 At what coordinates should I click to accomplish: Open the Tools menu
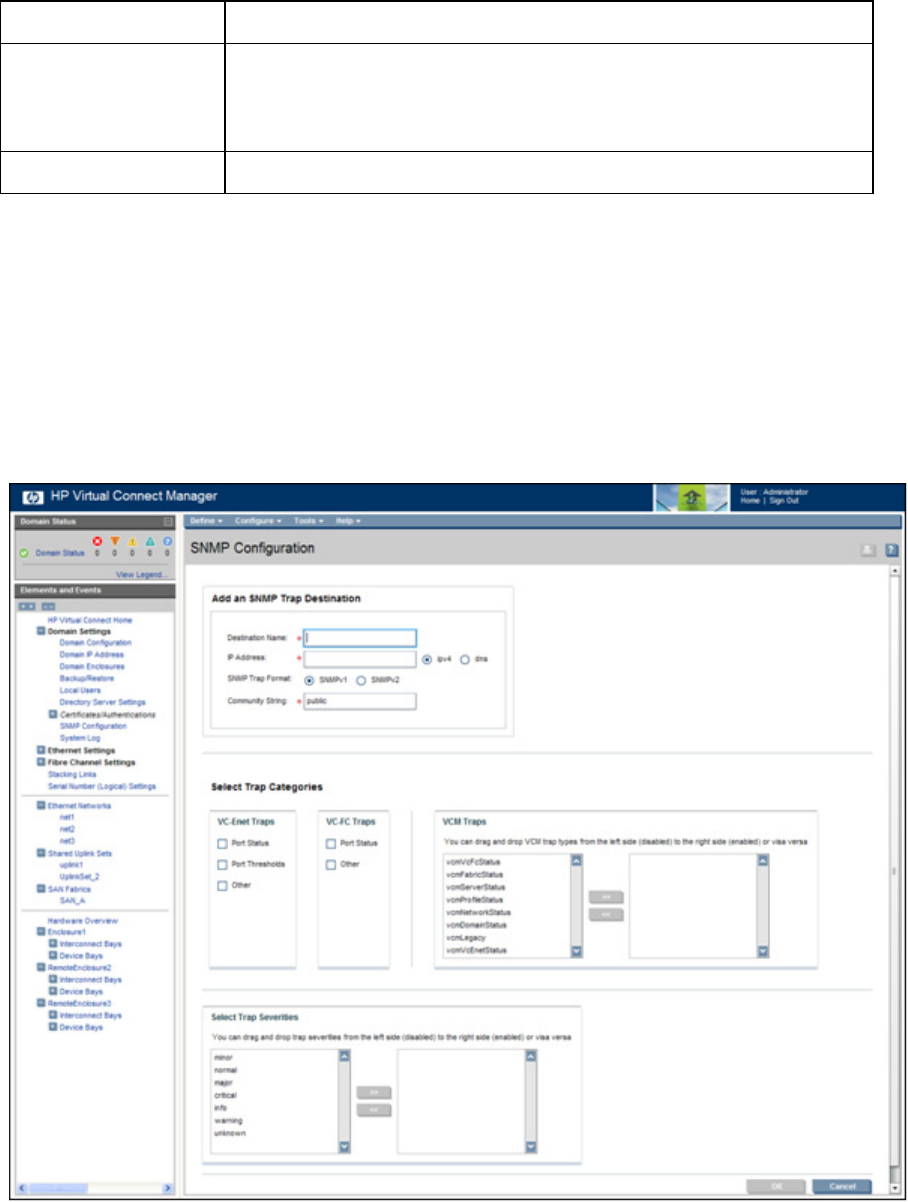click(308, 522)
